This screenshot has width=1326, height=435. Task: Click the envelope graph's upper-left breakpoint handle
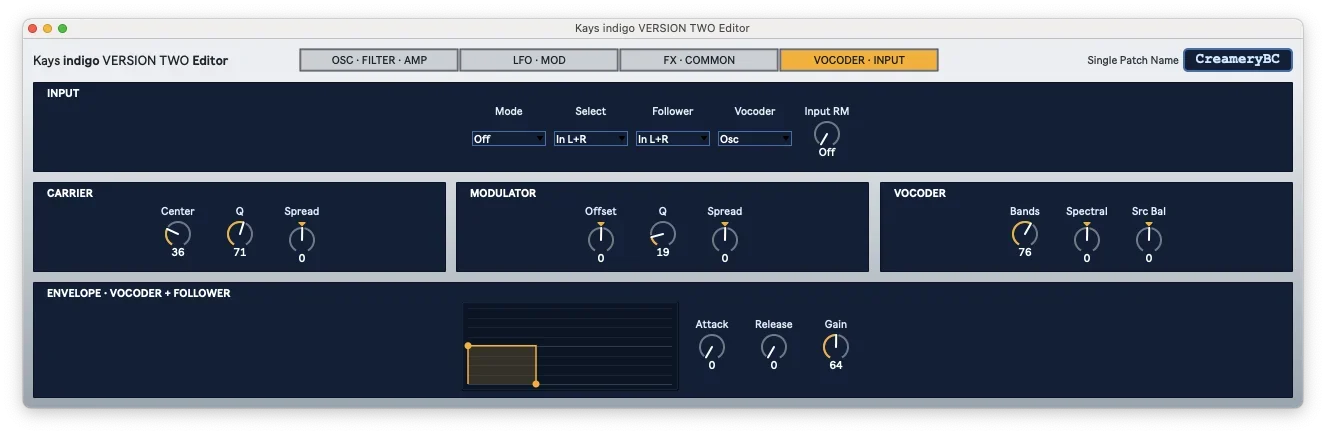[x=468, y=346]
